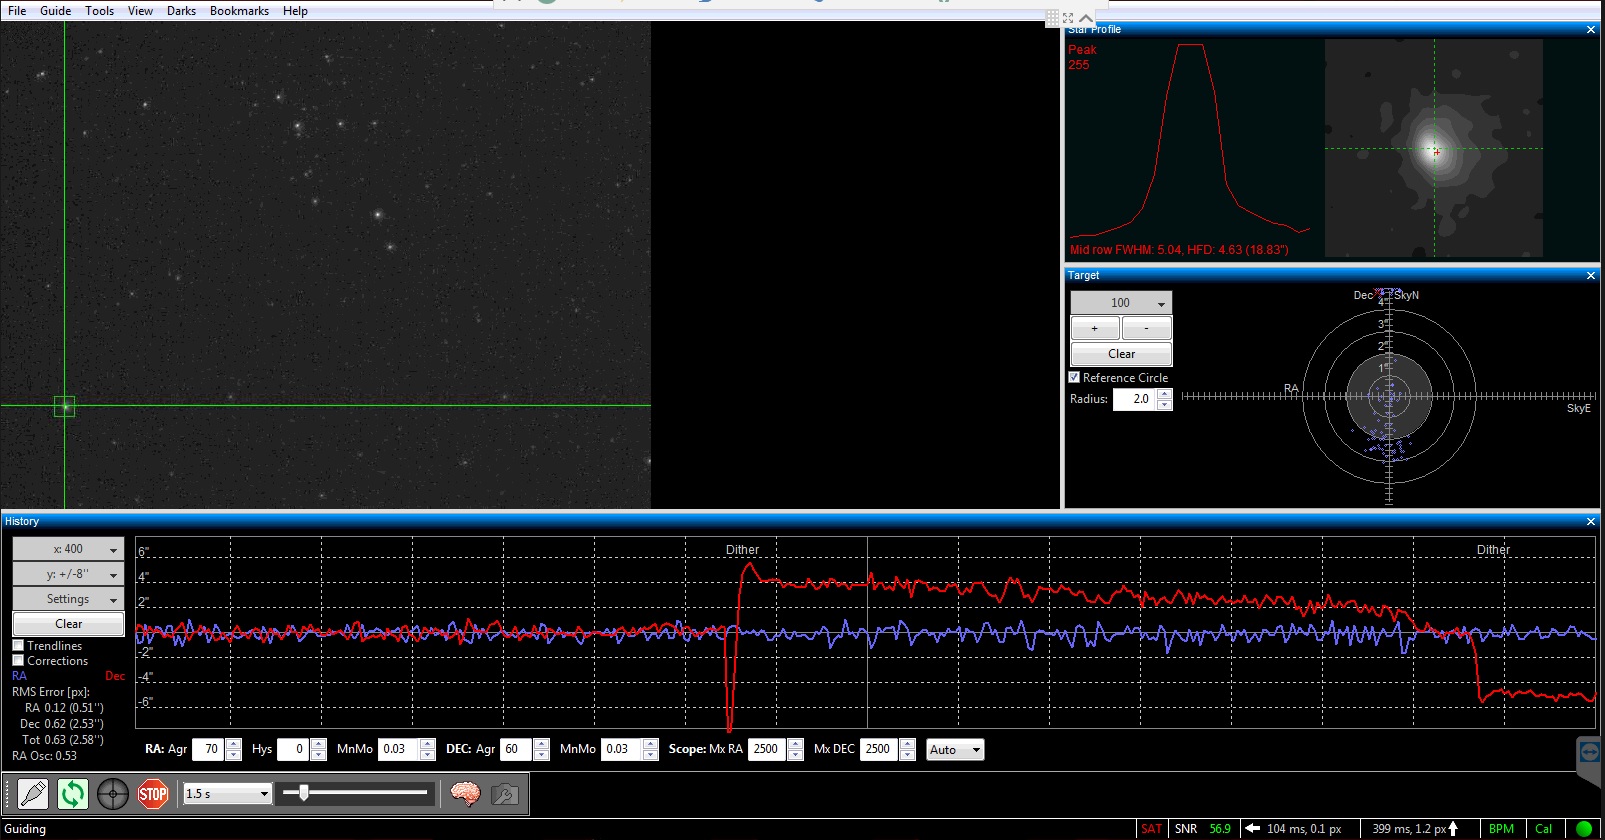The image size is (1605, 840).
Task: Click the SNR 56.9 status text
Action: coord(1203,828)
